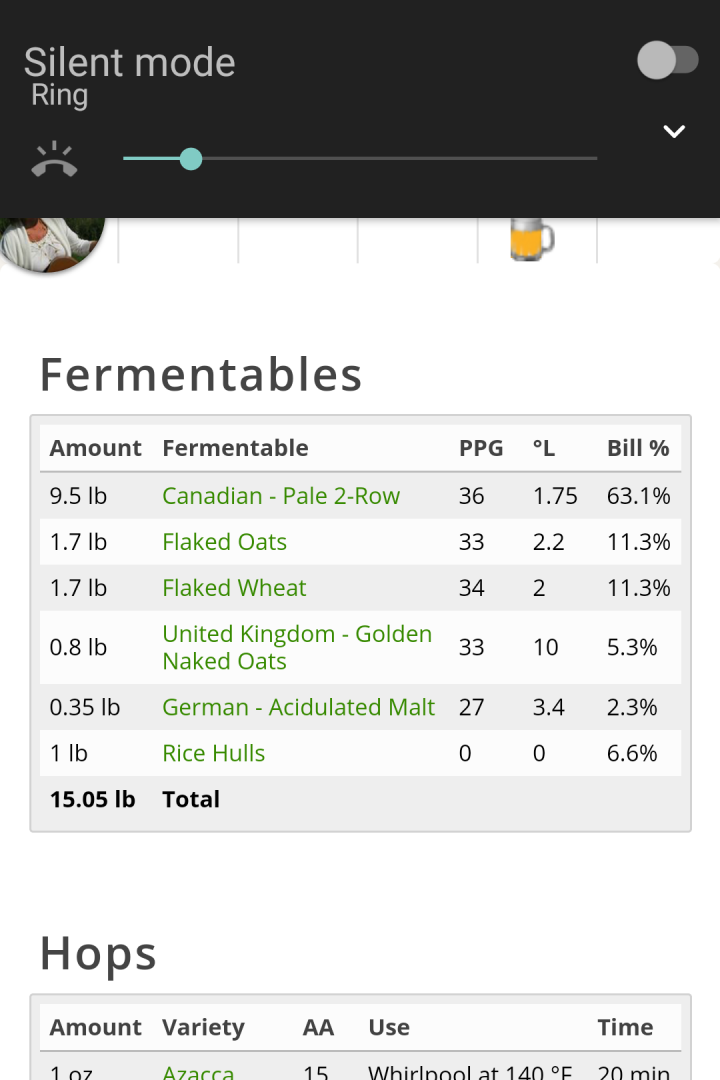Screen dimensions: 720x1080
Task: Open the brewer profile avatar photo
Action: click(52, 243)
